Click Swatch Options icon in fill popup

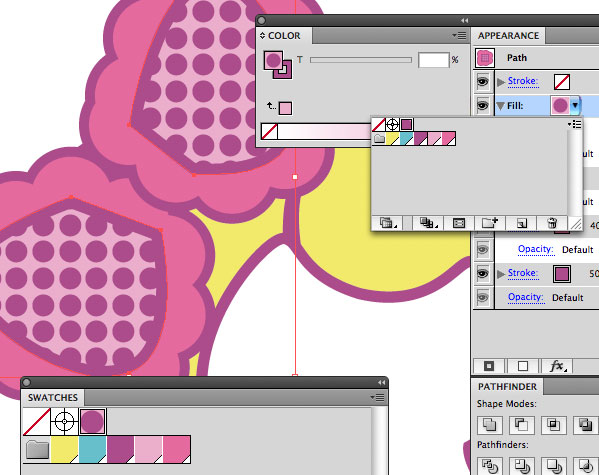(x=458, y=223)
